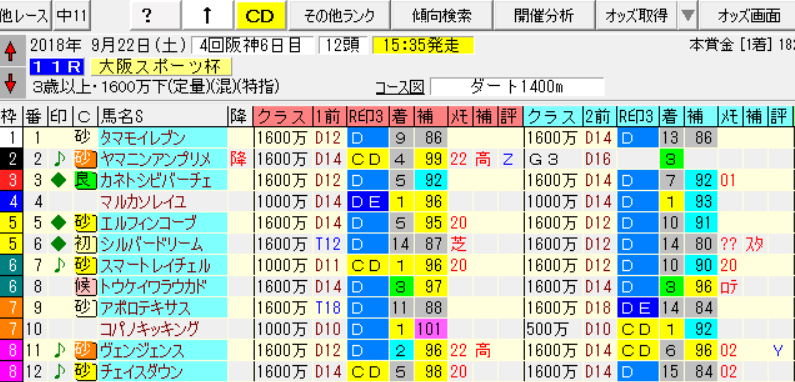
Task: Click the red up arrow for previous race
Action: point(11,52)
